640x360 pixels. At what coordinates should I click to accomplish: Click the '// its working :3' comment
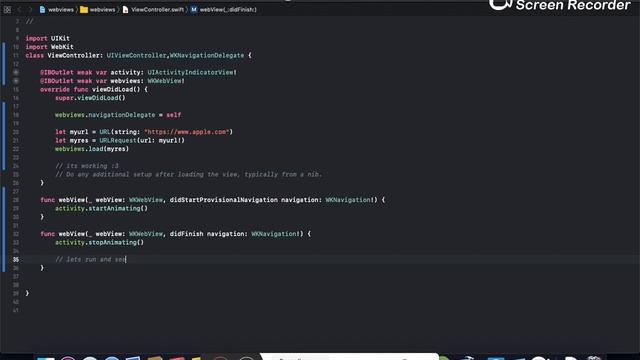point(87,166)
